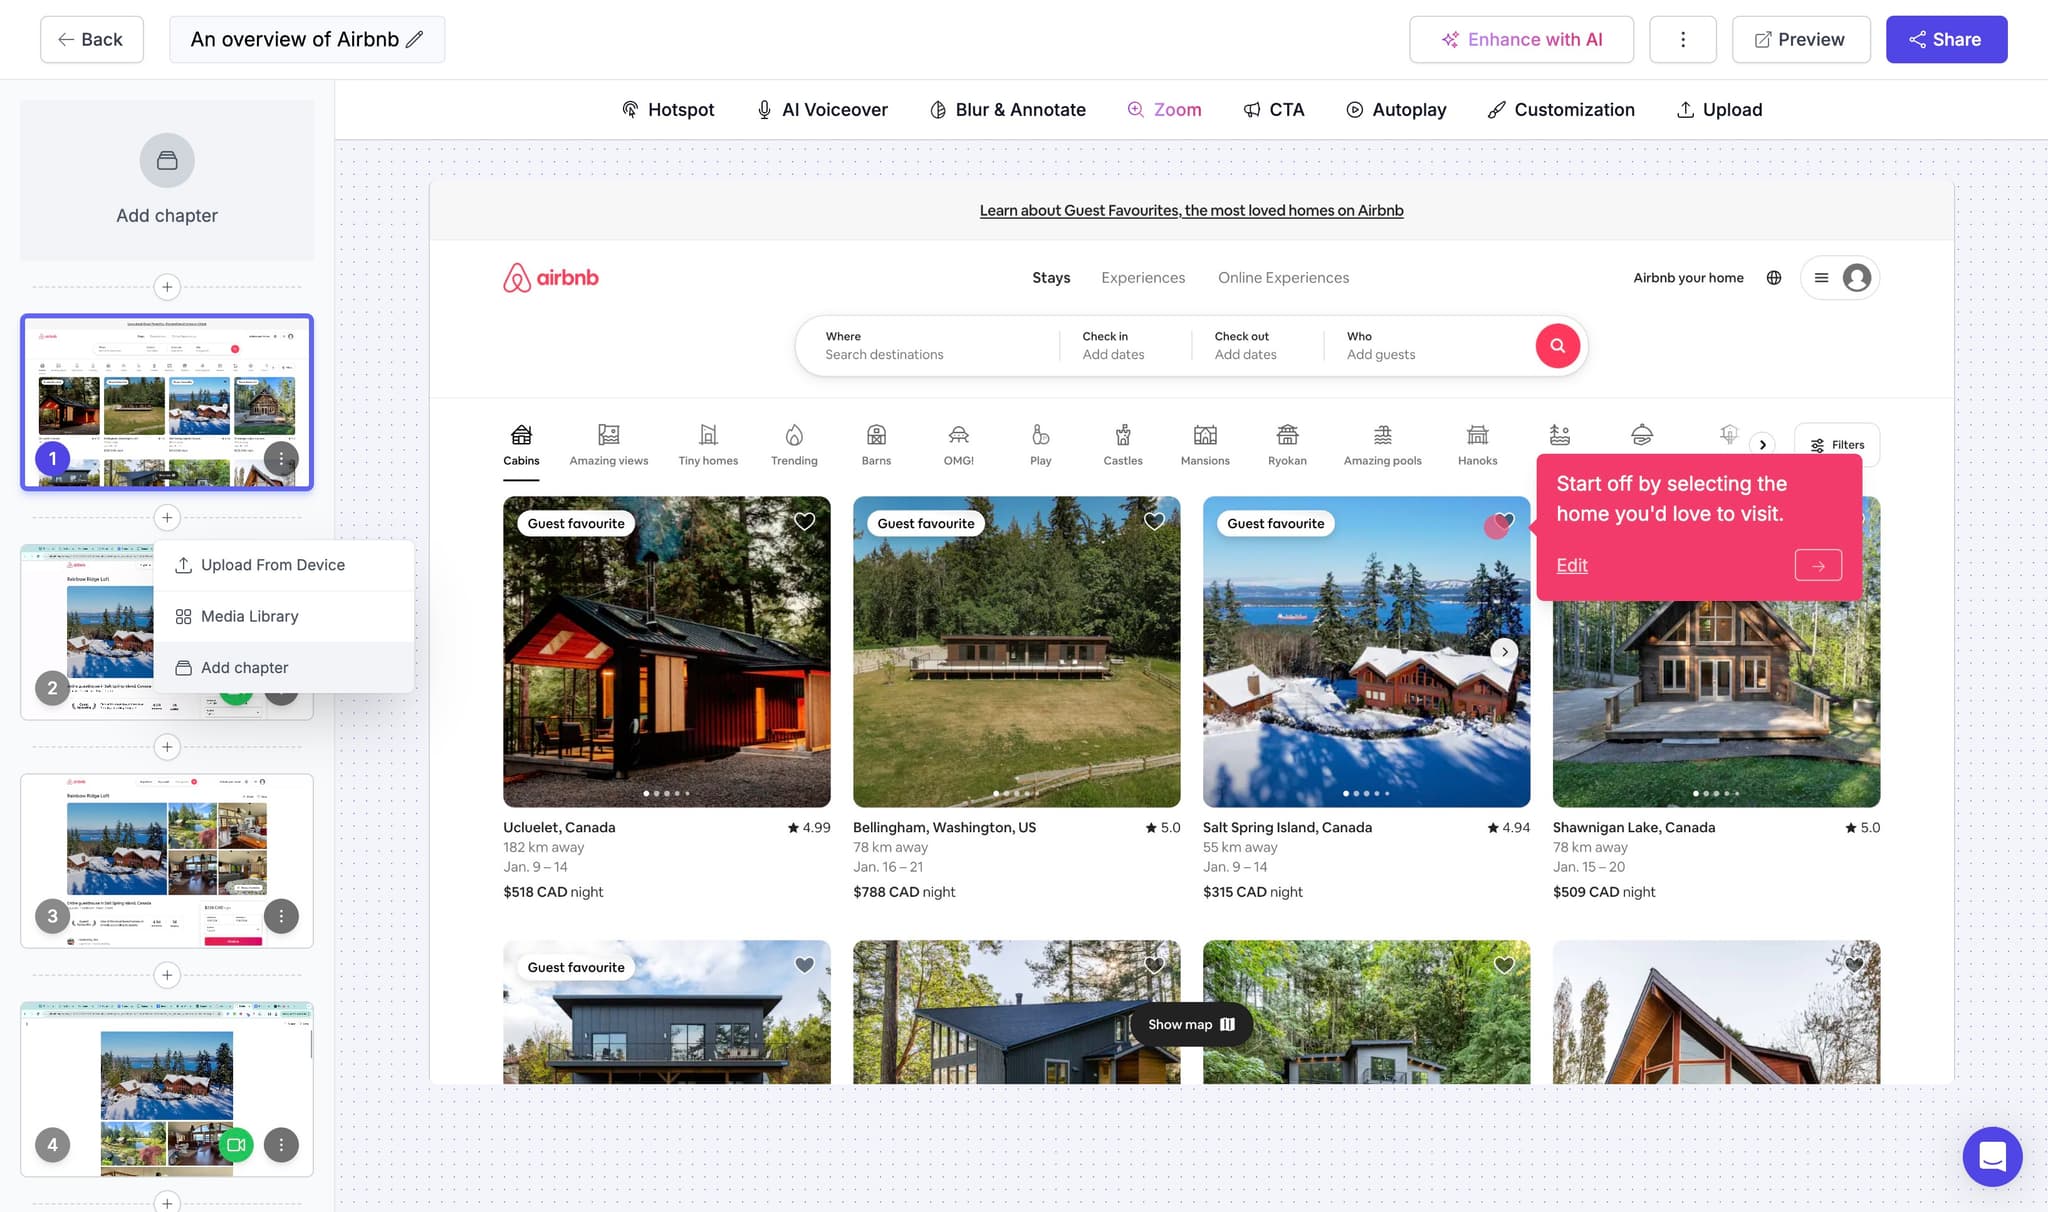Click Where search destinations field
Screen dimensions: 2048x1212
[x=930, y=346]
